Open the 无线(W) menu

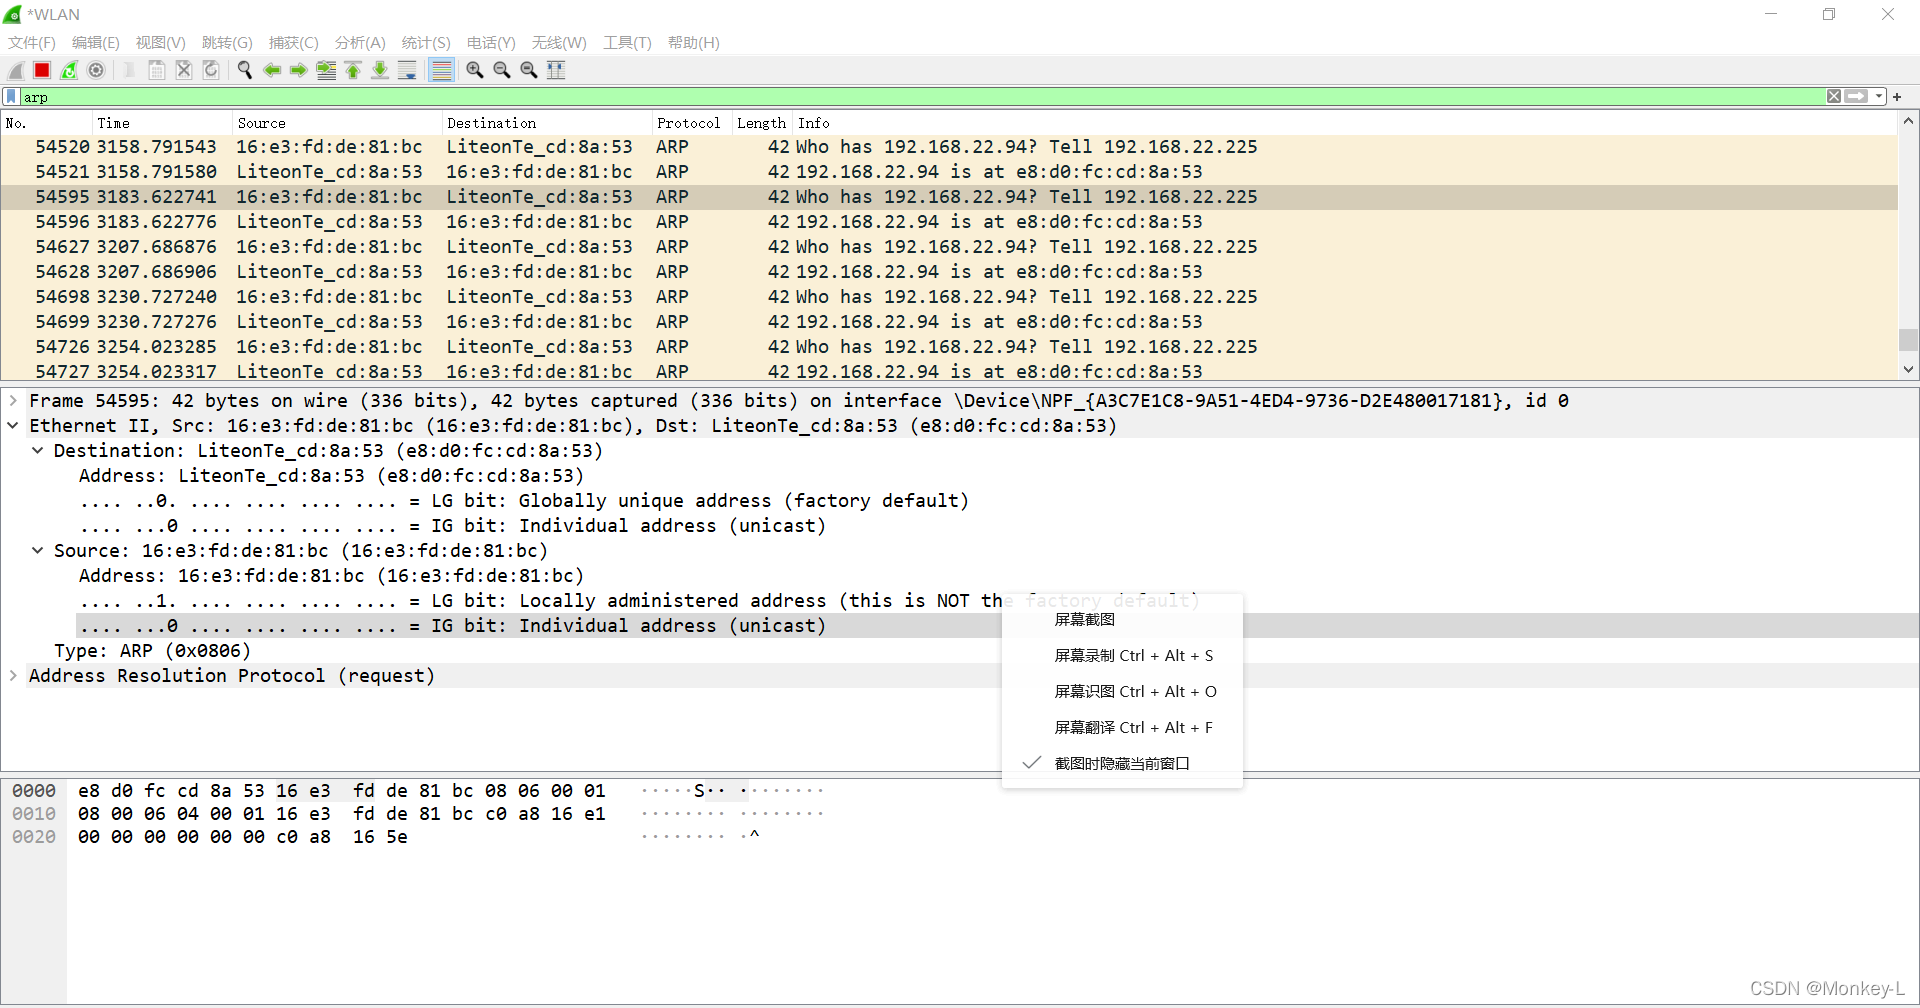pos(559,43)
